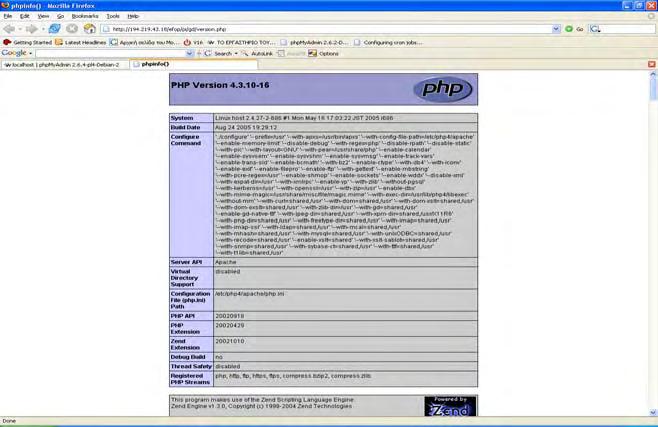Click the 'System' row label
Screen dimensions: 658x427
182,118
